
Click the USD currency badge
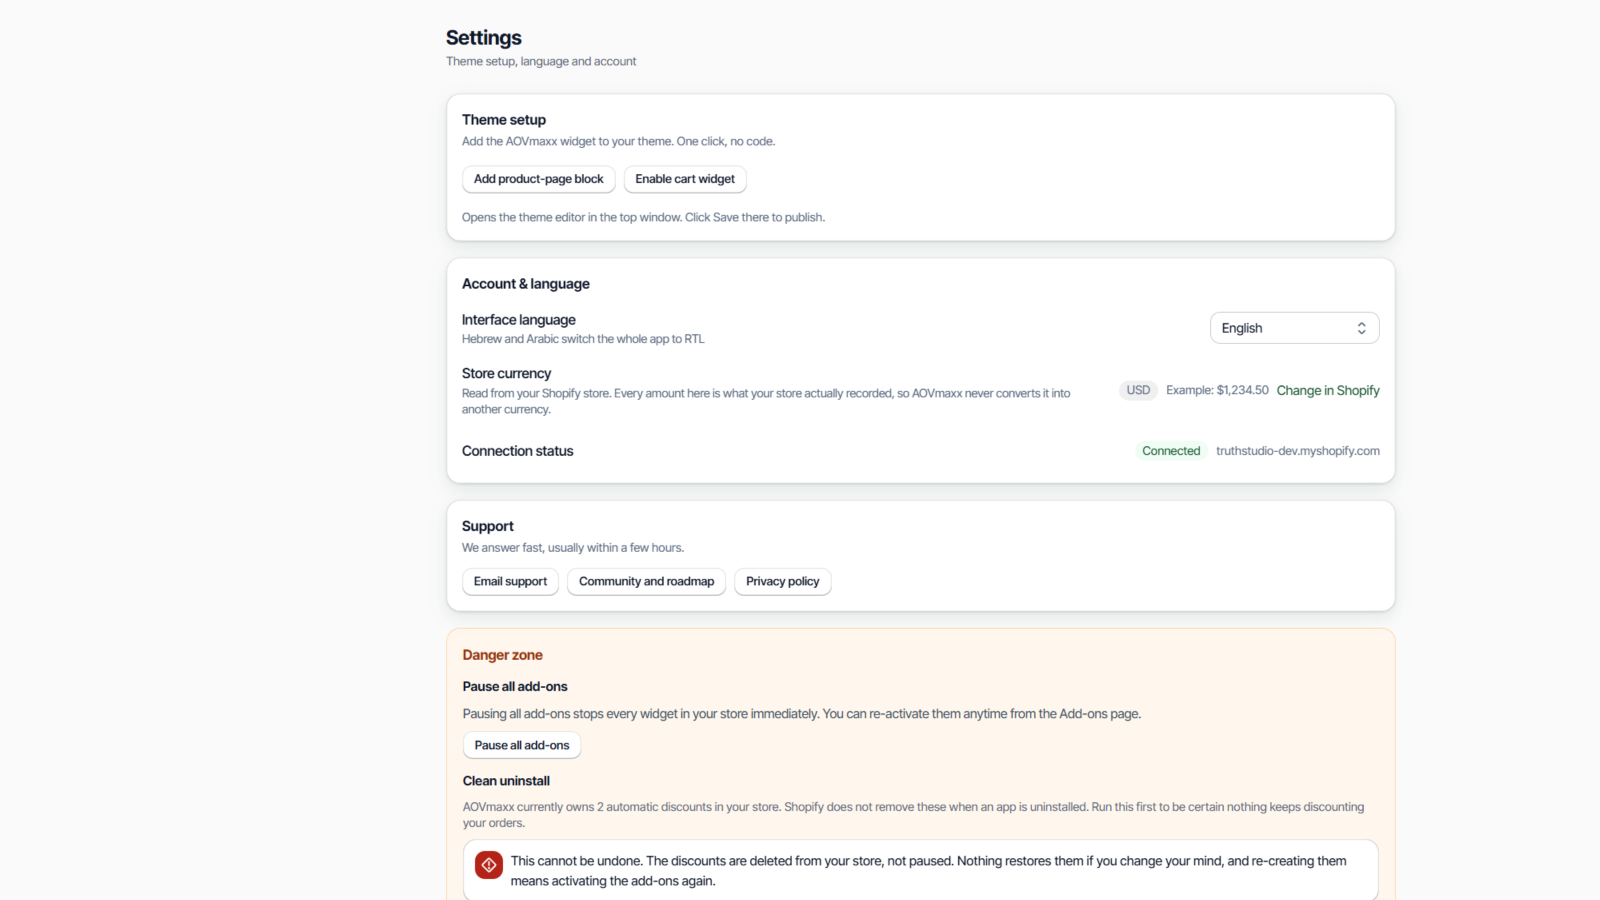[x=1138, y=390]
